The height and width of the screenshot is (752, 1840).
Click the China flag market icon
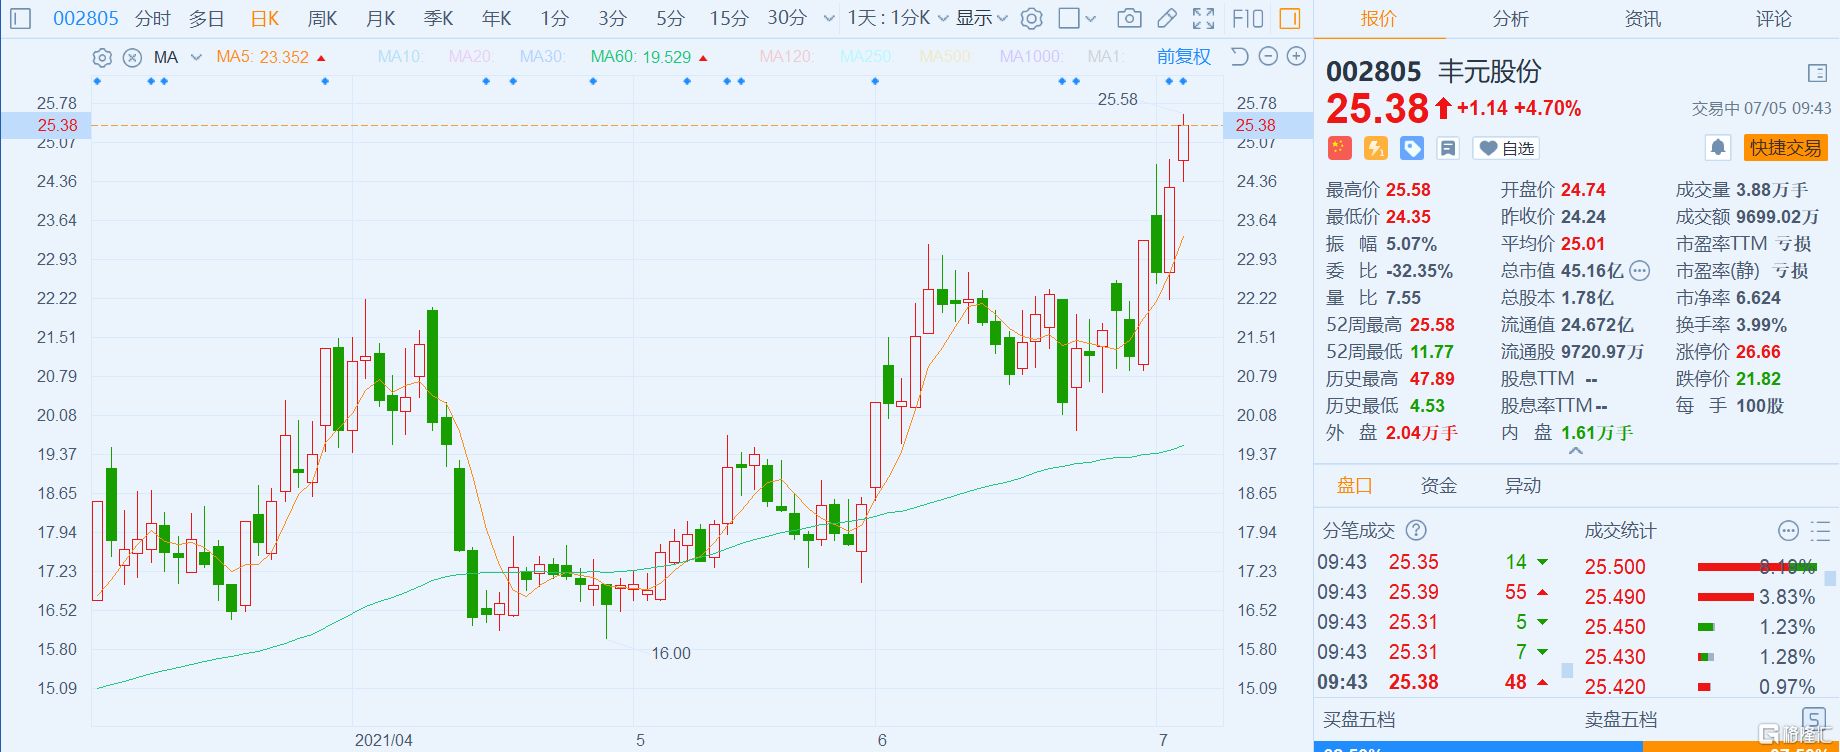click(1340, 148)
